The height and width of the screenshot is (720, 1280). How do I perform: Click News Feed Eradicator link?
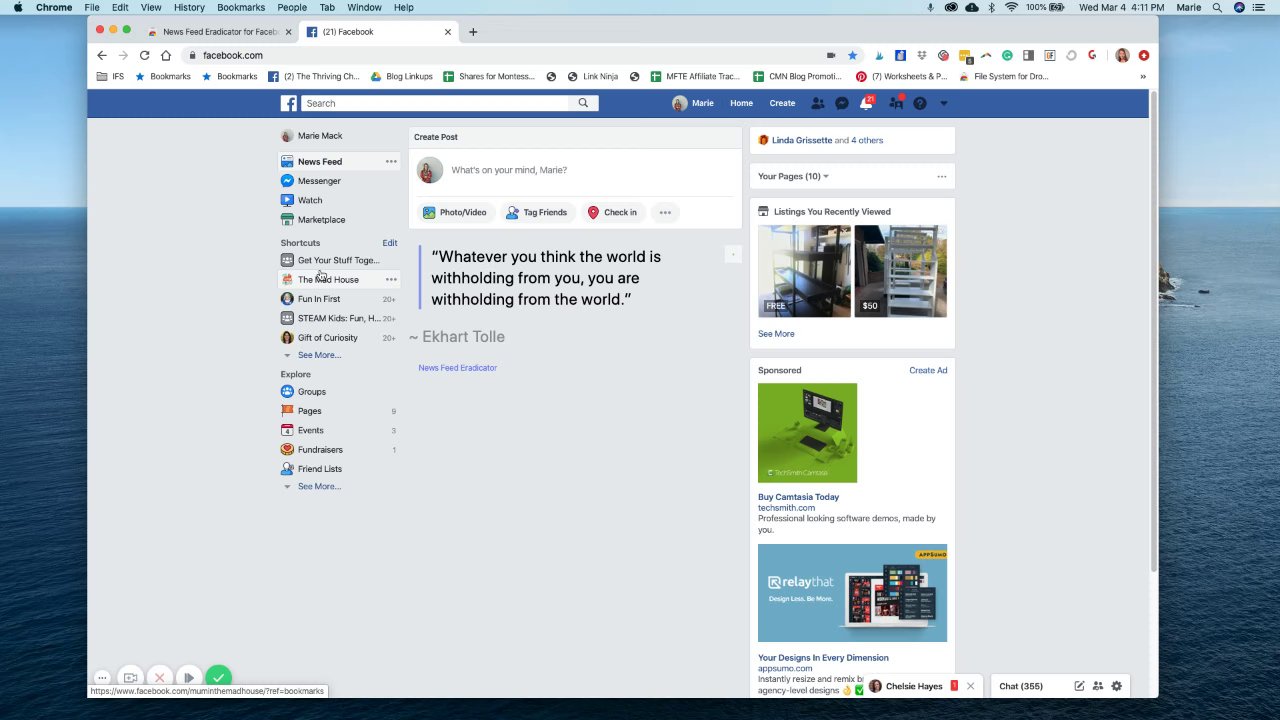458,368
